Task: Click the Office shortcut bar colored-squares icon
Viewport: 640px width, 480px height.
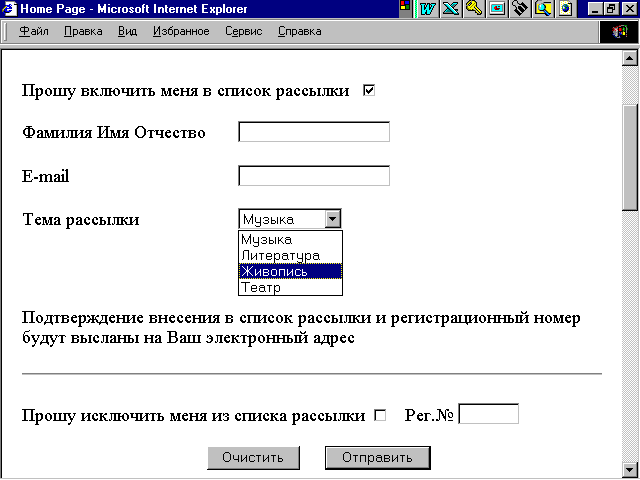Action: (405, 8)
